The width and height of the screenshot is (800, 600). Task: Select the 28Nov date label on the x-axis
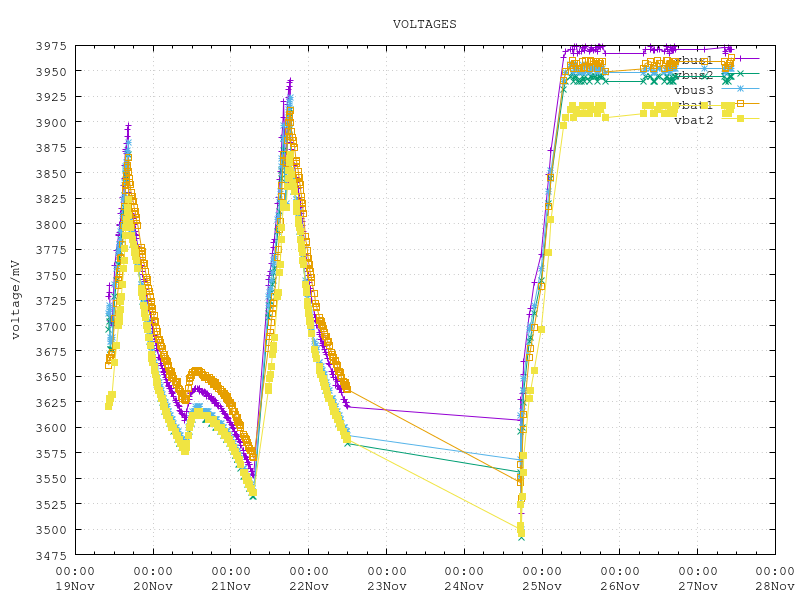(x=775, y=584)
